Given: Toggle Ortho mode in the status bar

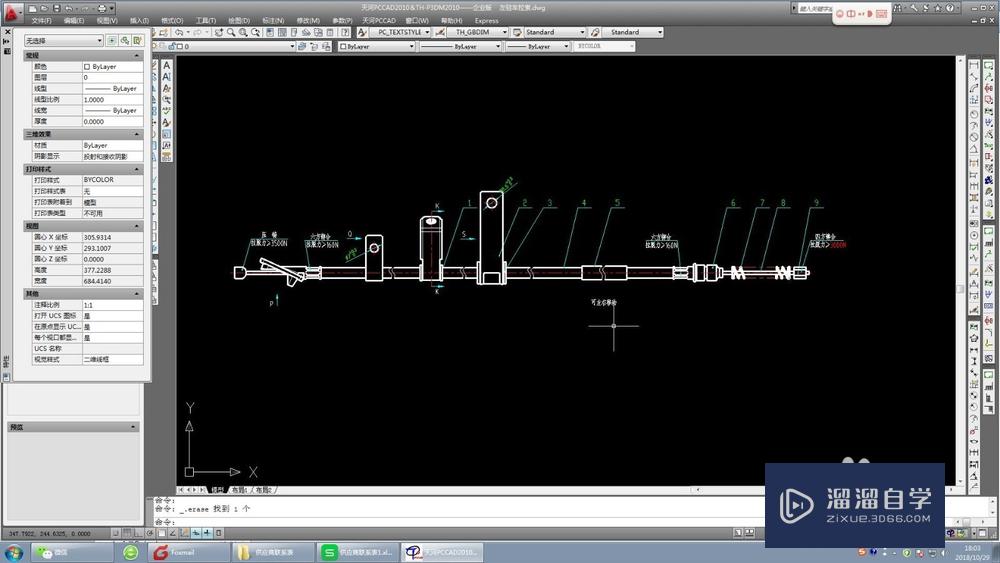Looking at the screenshot, I should [138, 533].
